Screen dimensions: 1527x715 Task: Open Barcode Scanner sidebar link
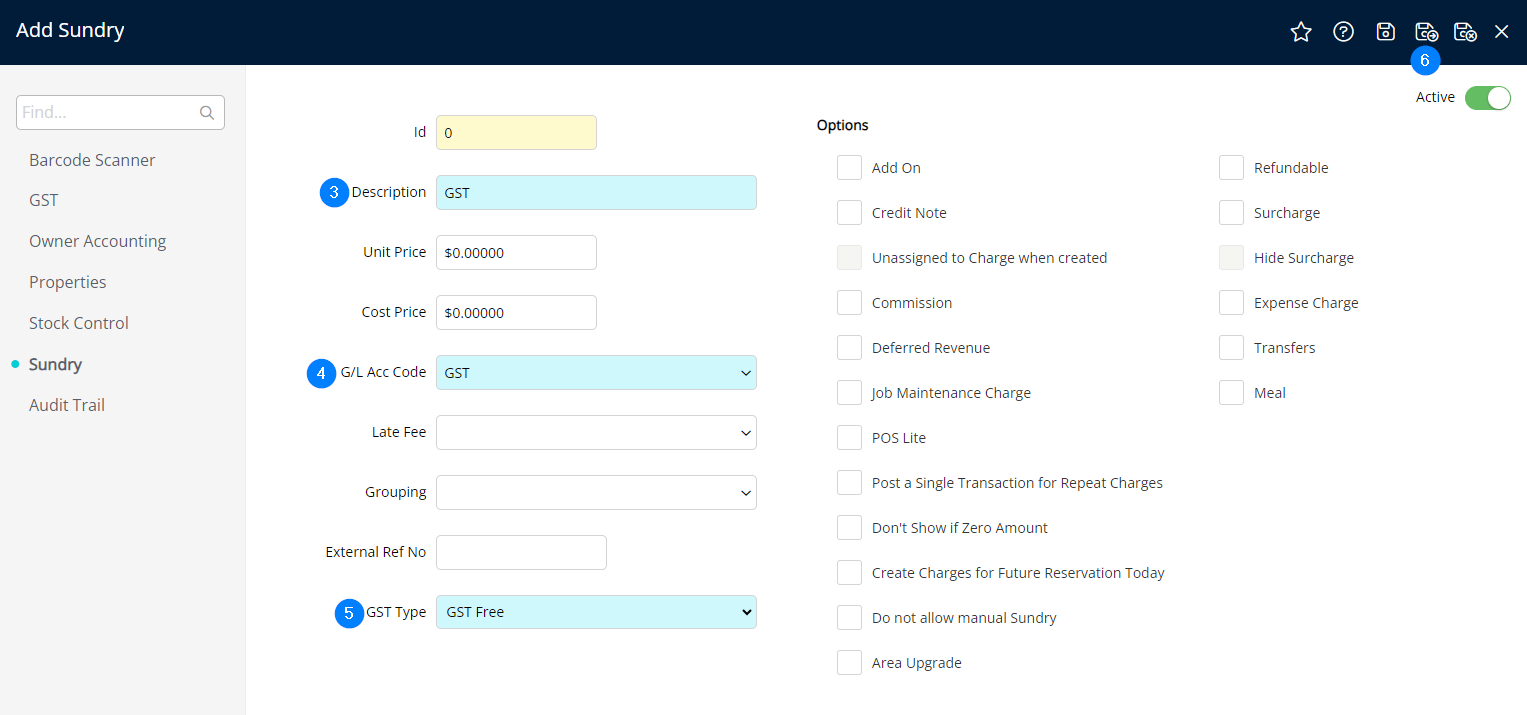point(92,160)
